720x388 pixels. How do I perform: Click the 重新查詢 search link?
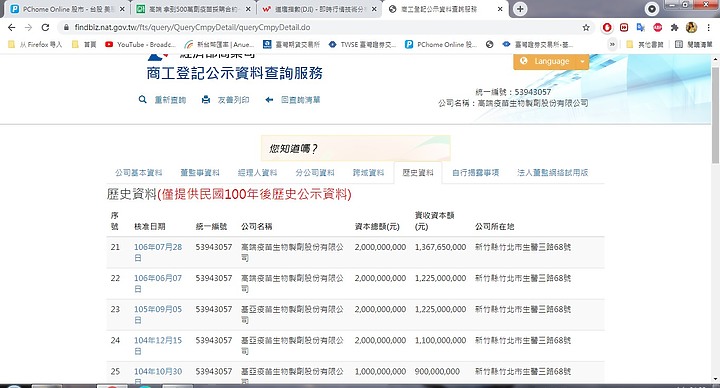point(163,100)
